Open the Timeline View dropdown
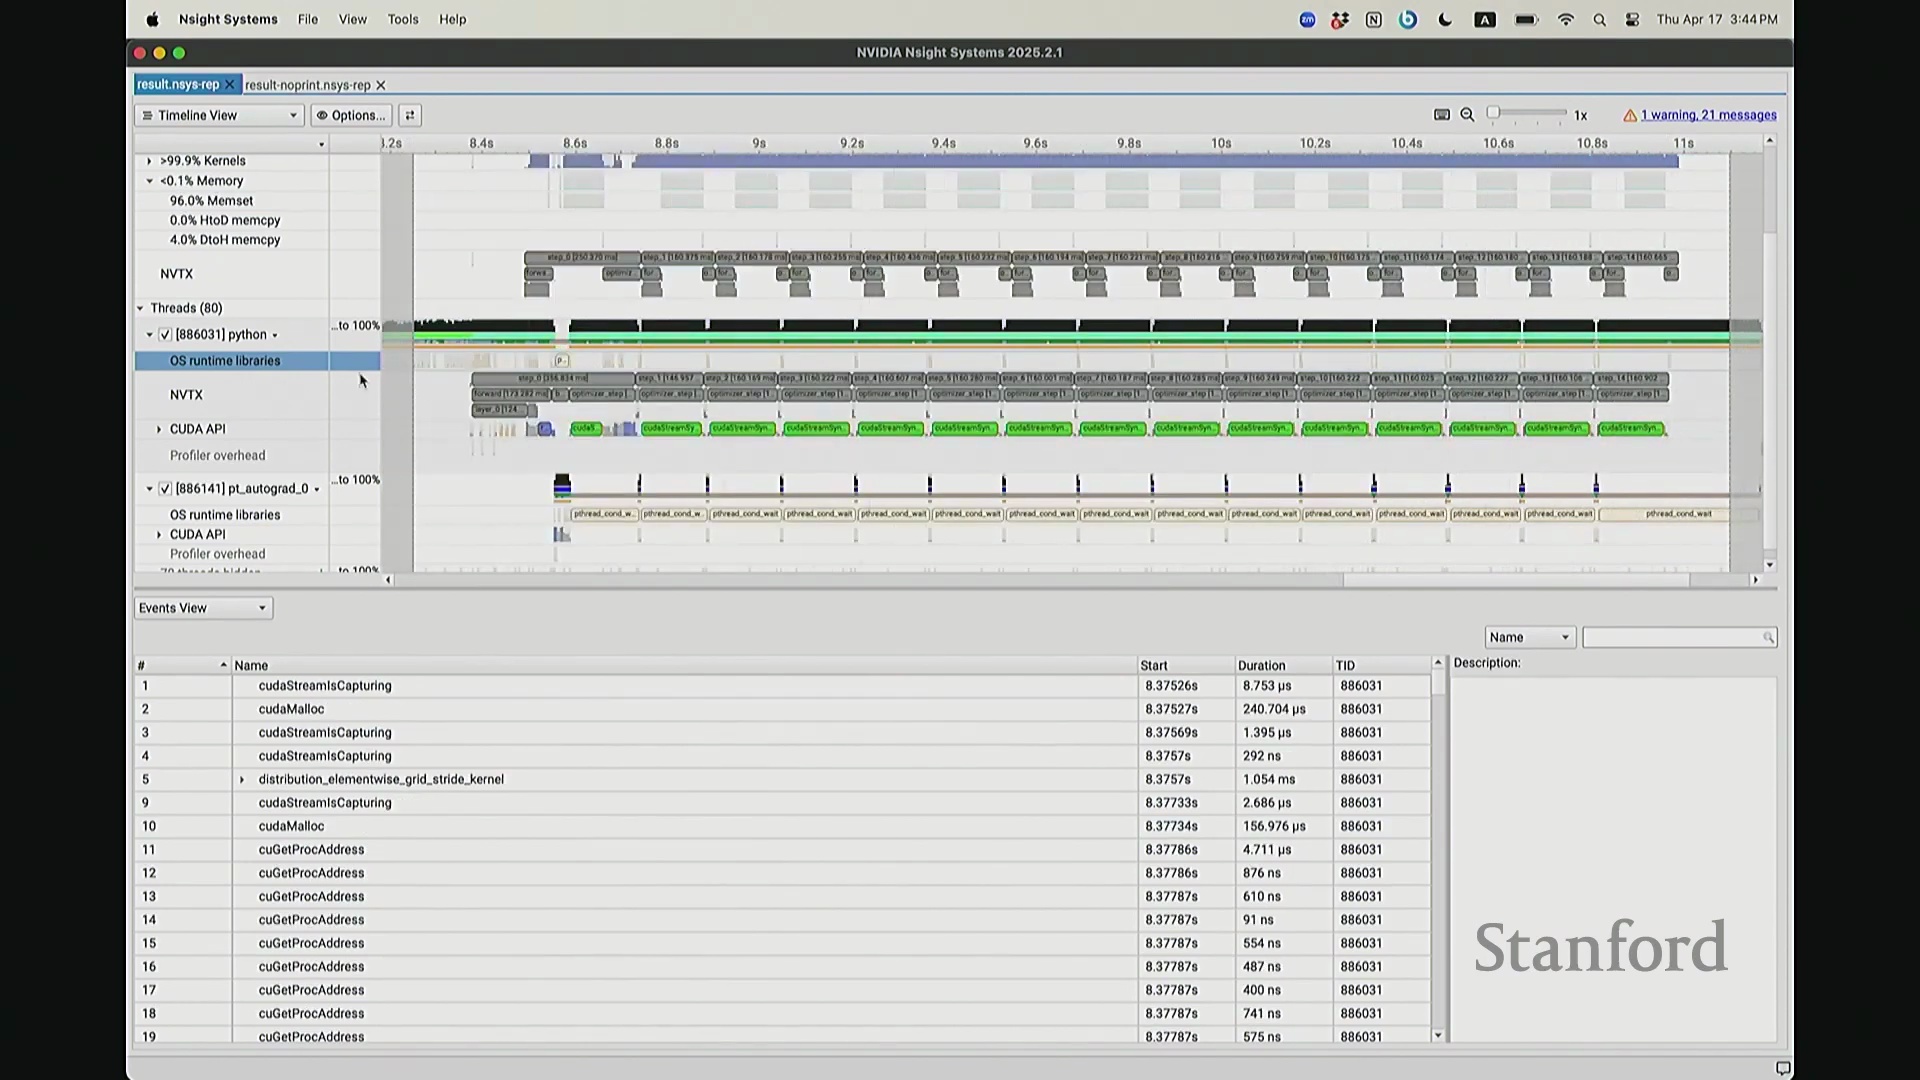The image size is (1920, 1080). point(219,115)
